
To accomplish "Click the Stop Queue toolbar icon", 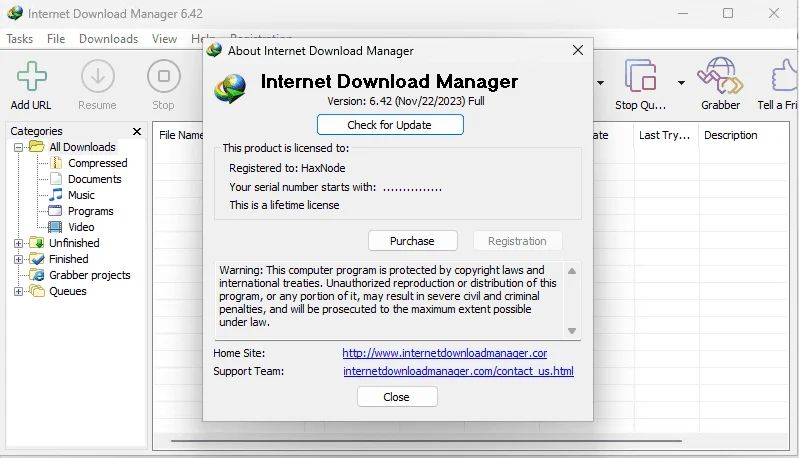I will click(640, 76).
